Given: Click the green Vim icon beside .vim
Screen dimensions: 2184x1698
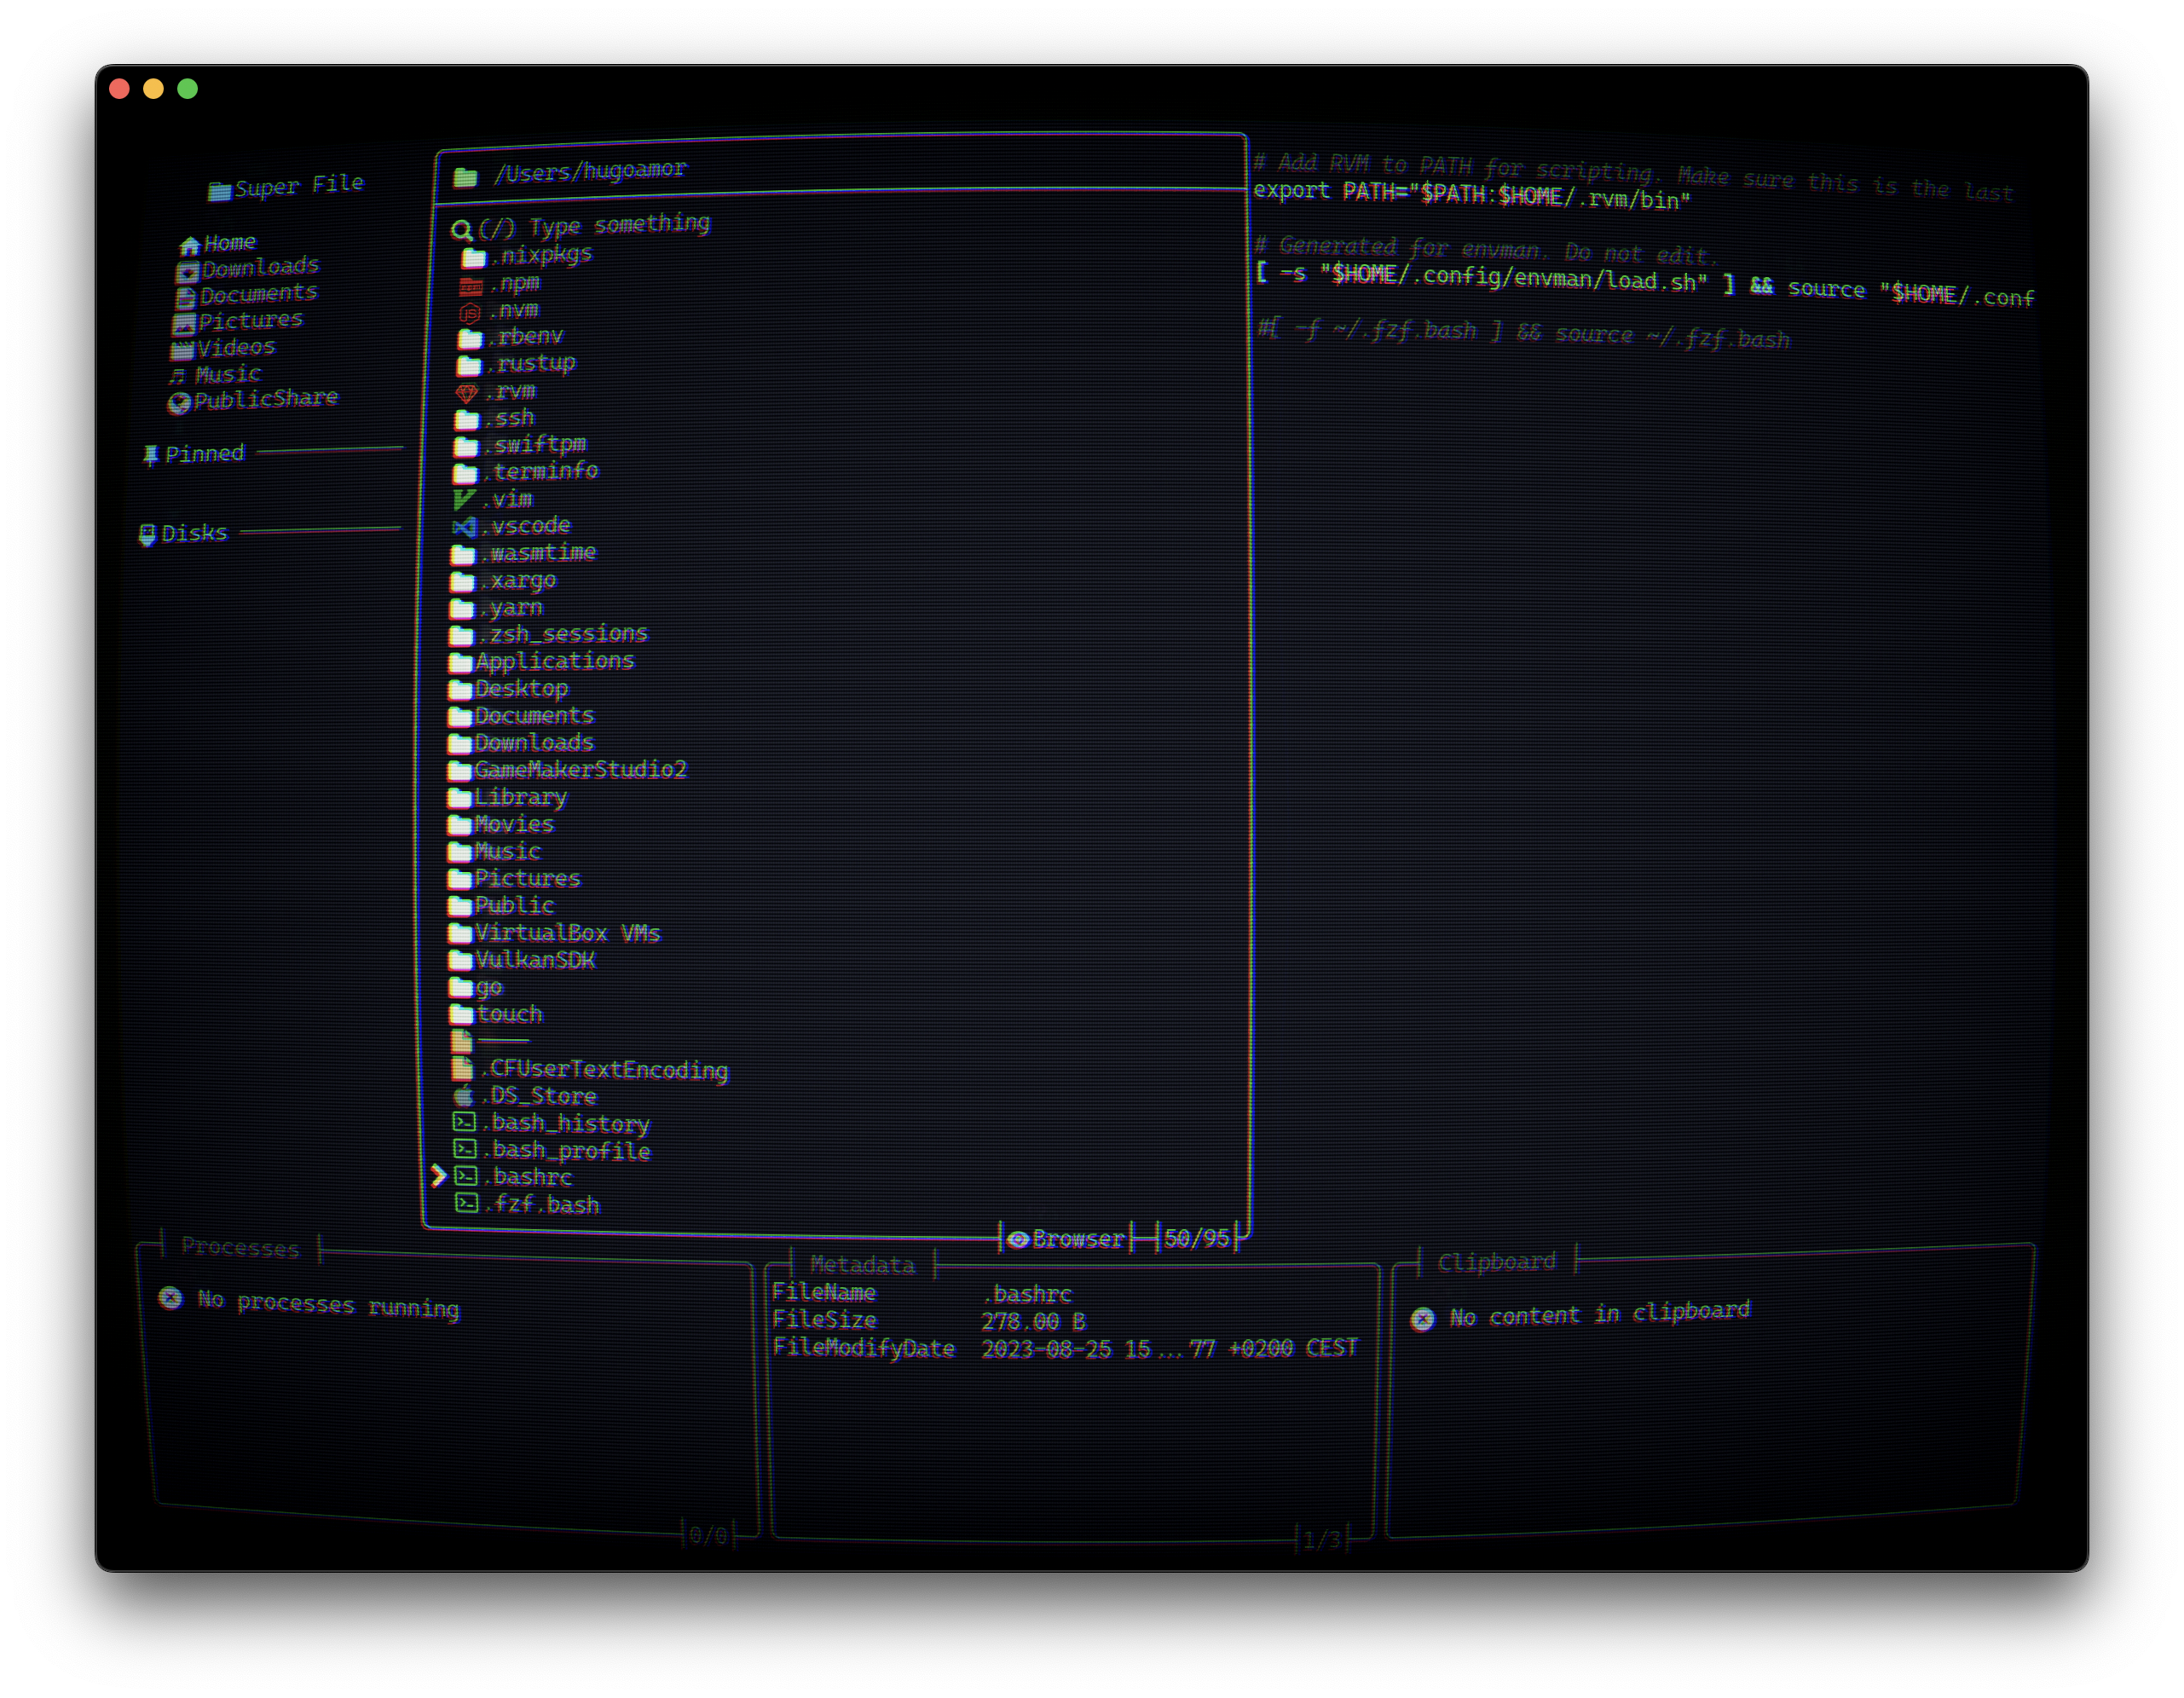Looking at the screenshot, I should pos(464,499).
